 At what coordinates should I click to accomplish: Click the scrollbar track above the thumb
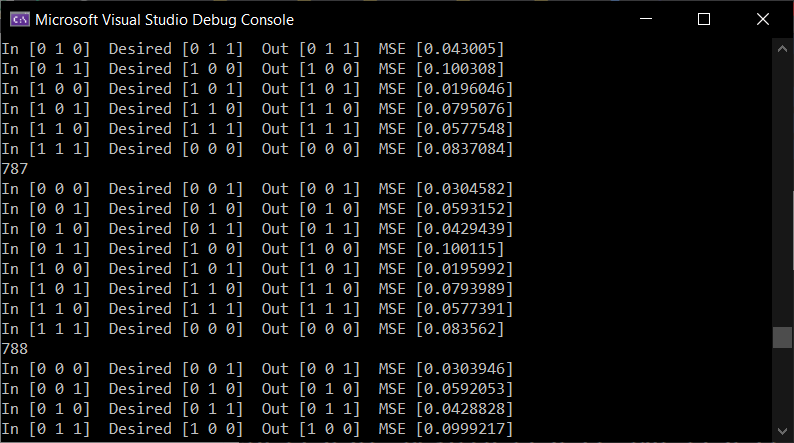782,192
